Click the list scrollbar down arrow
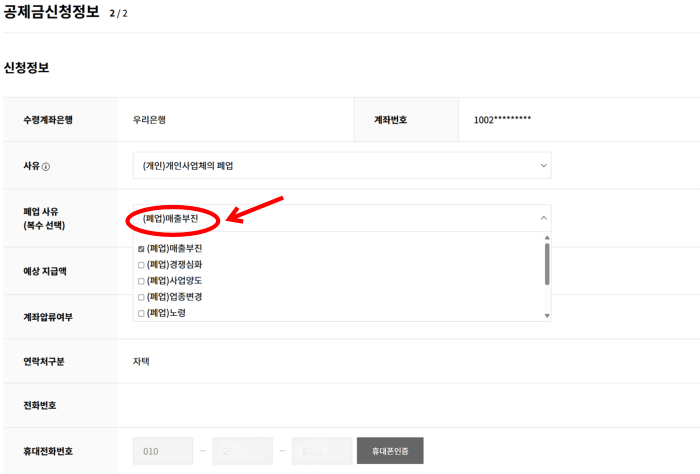This screenshot has height=474, width=700. click(x=547, y=316)
